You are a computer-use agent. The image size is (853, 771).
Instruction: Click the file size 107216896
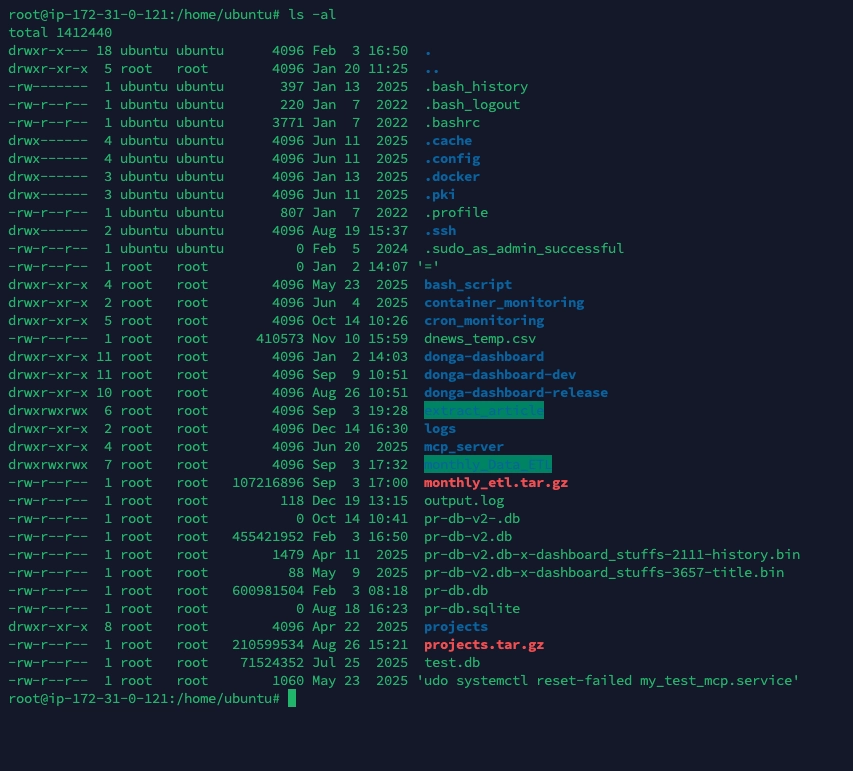point(268,483)
